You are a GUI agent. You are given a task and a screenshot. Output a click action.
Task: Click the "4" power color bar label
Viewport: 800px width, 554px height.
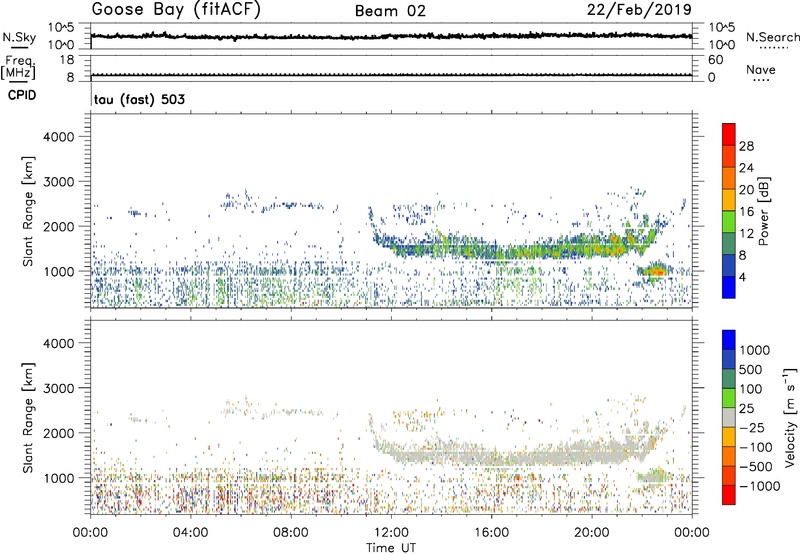[743, 277]
